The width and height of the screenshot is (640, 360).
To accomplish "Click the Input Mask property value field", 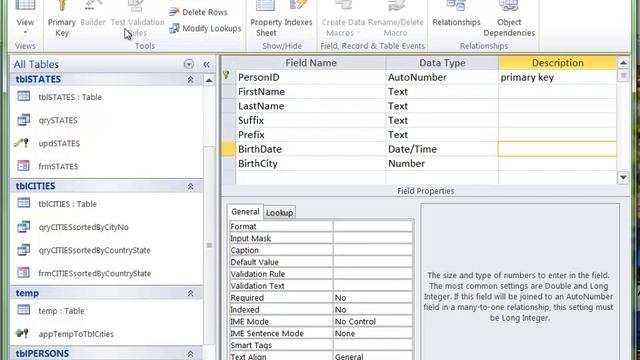I will (373, 238).
